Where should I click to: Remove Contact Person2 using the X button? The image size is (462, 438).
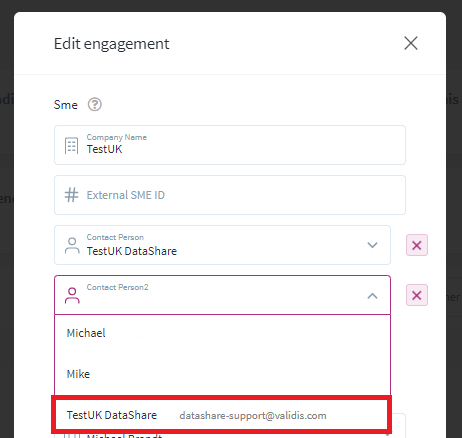(417, 295)
